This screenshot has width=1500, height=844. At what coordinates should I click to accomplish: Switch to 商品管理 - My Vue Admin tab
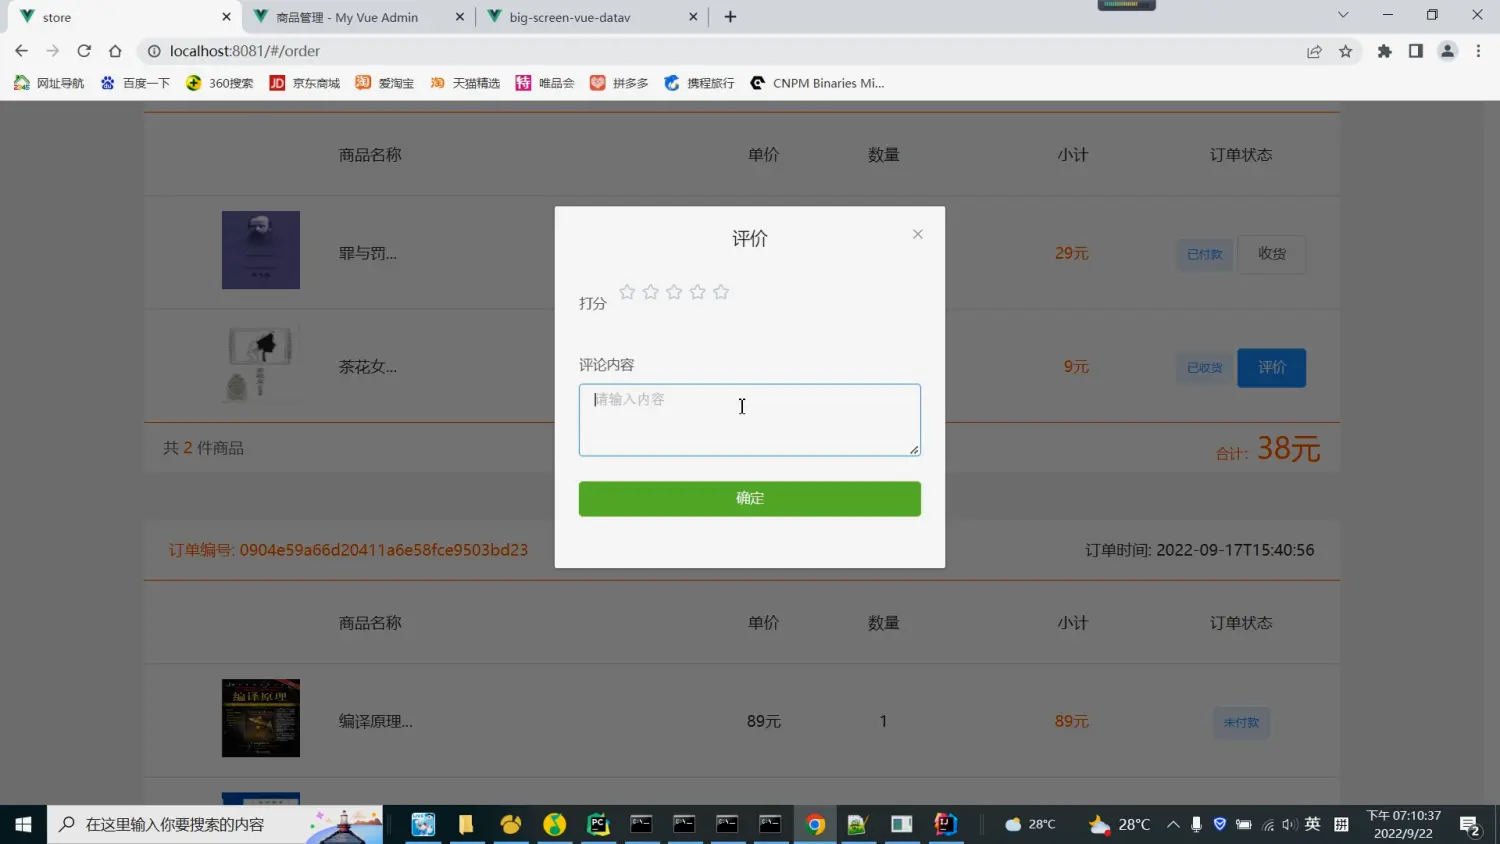pos(347,17)
